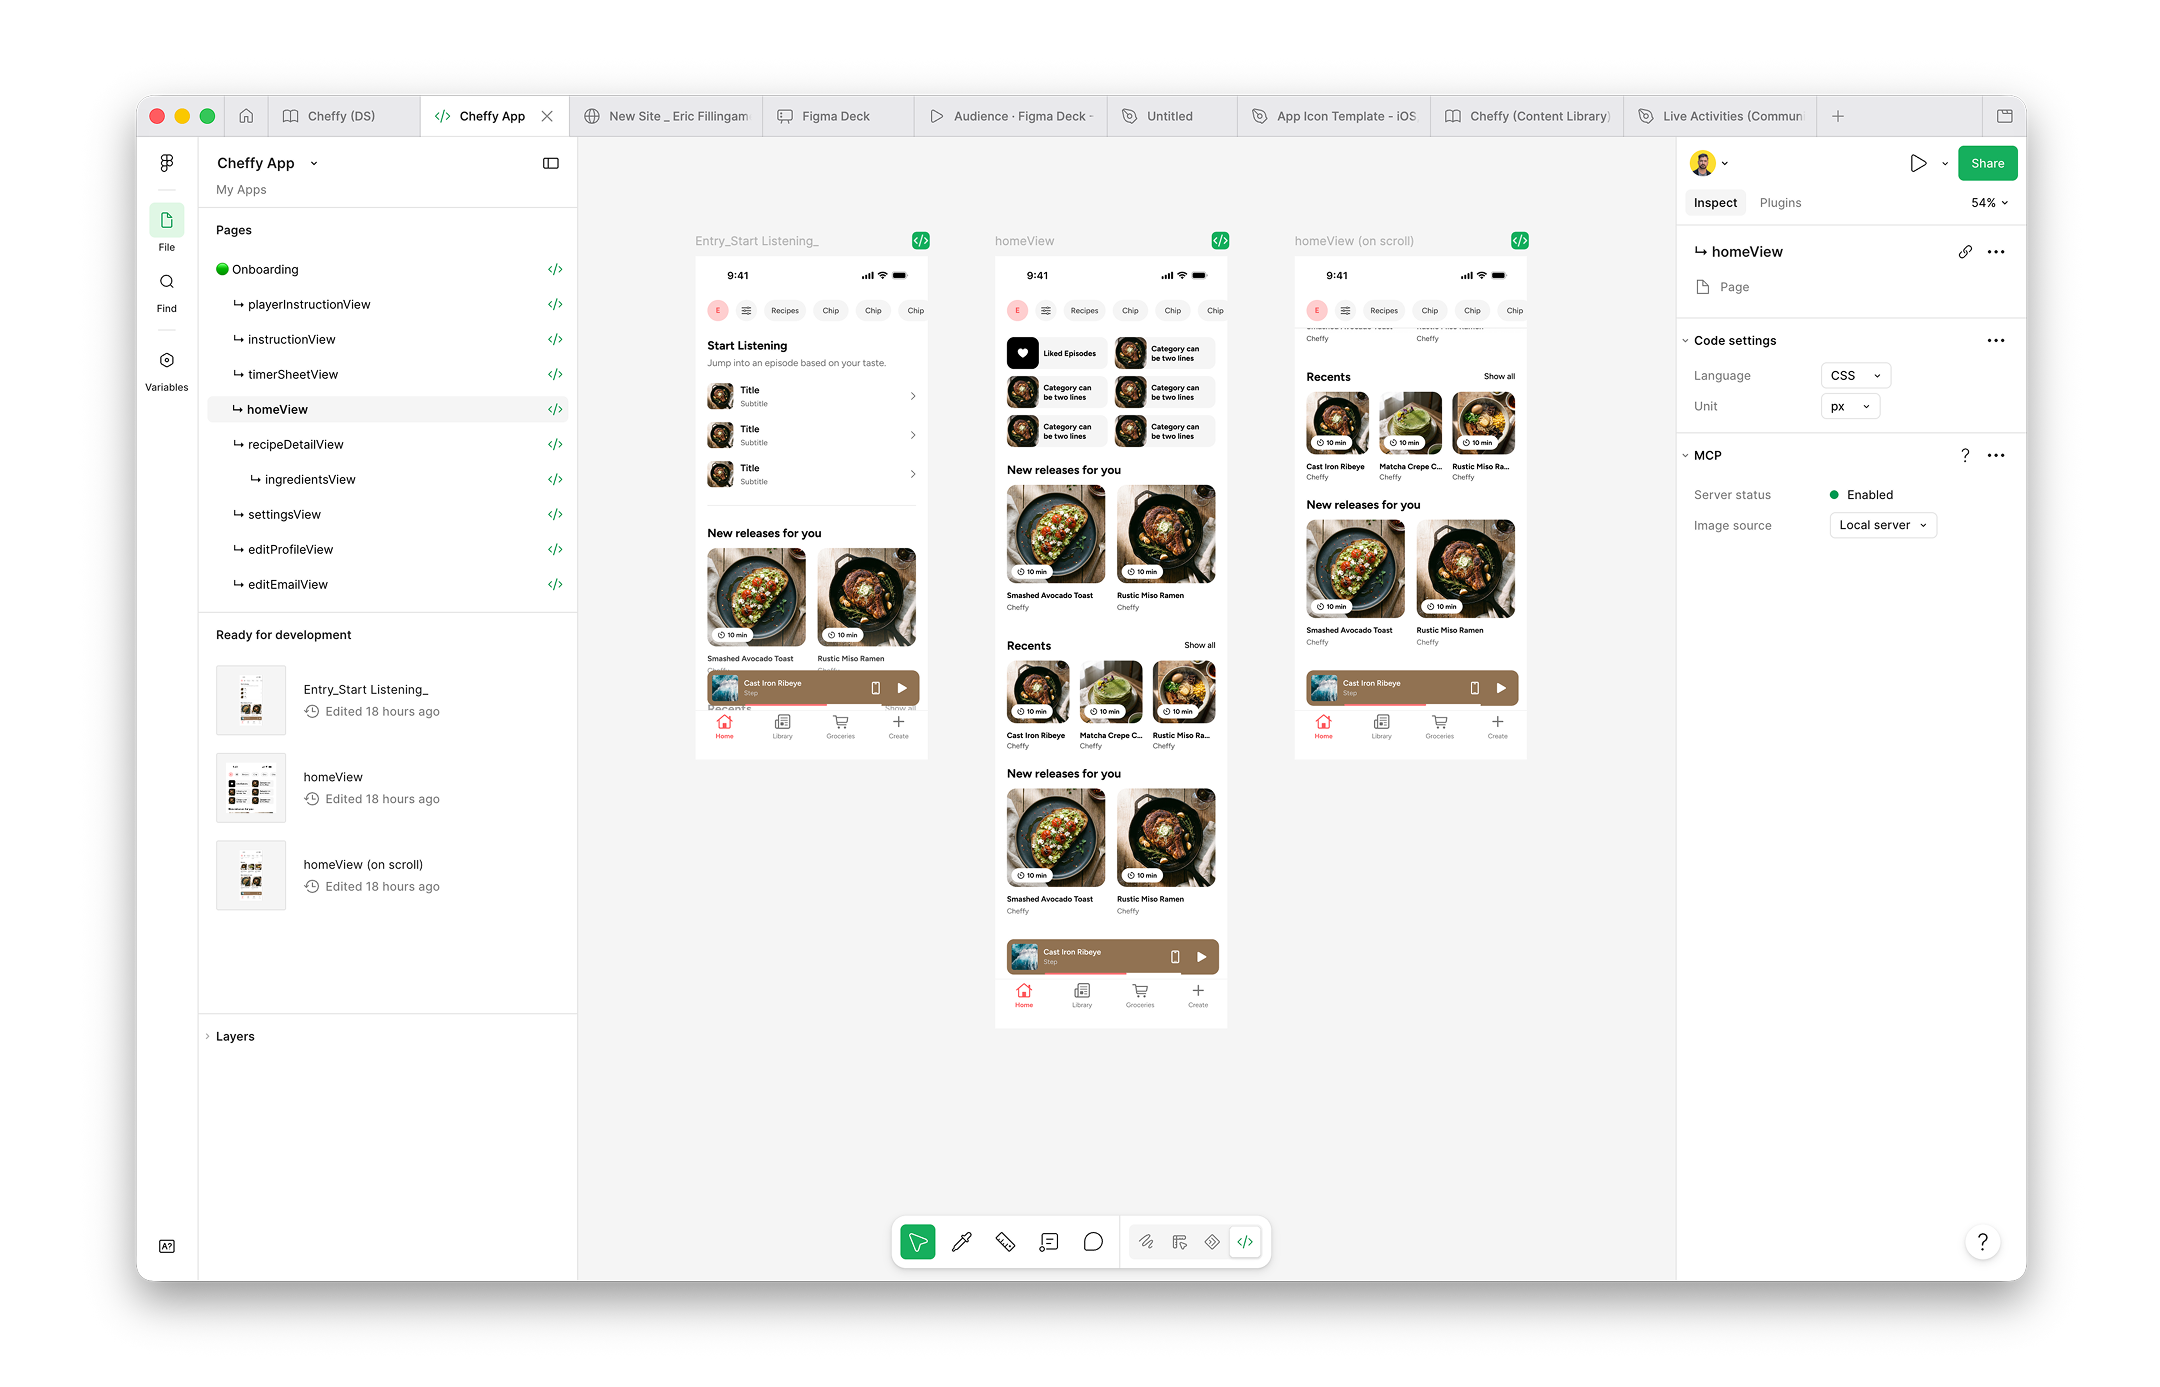This screenshot has width=2160, height=1387.
Task: Open MCP section more options menu
Action: (1996, 455)
